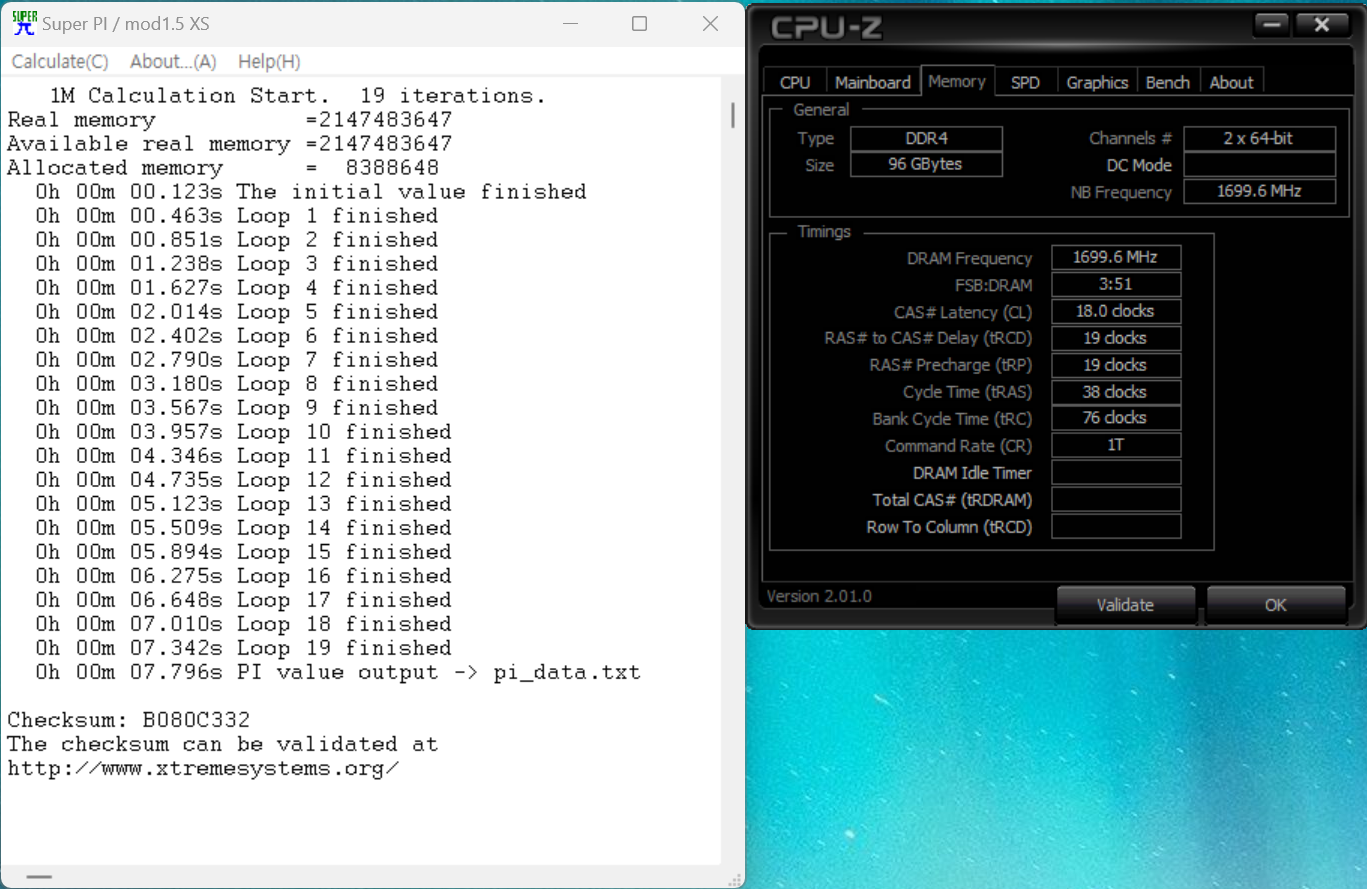
Task: Click the 'Loop 1 finished' line
Action: 237,216
